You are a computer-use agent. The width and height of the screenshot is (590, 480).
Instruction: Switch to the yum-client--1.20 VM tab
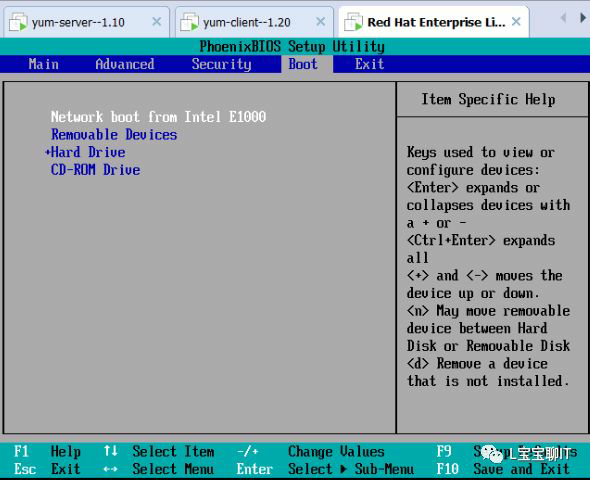coord(254,22)
